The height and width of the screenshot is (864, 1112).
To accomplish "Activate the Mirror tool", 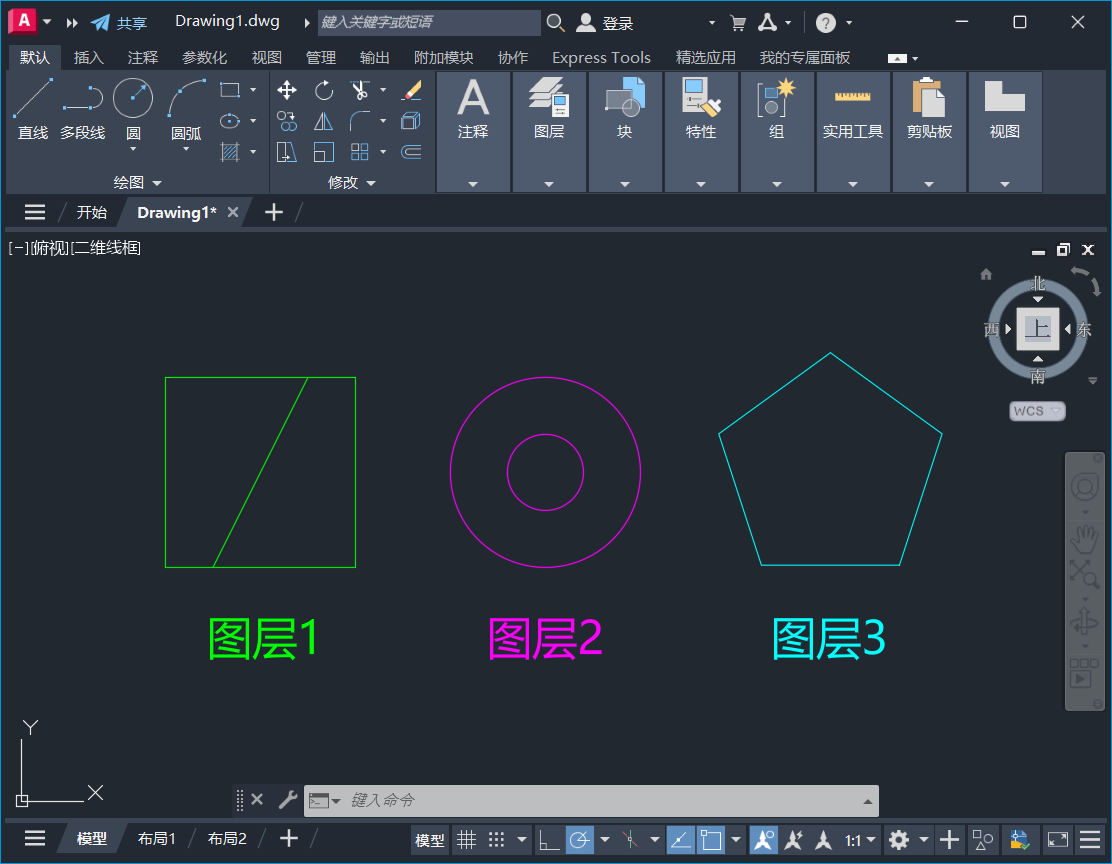I will click(x=324, y=121).
